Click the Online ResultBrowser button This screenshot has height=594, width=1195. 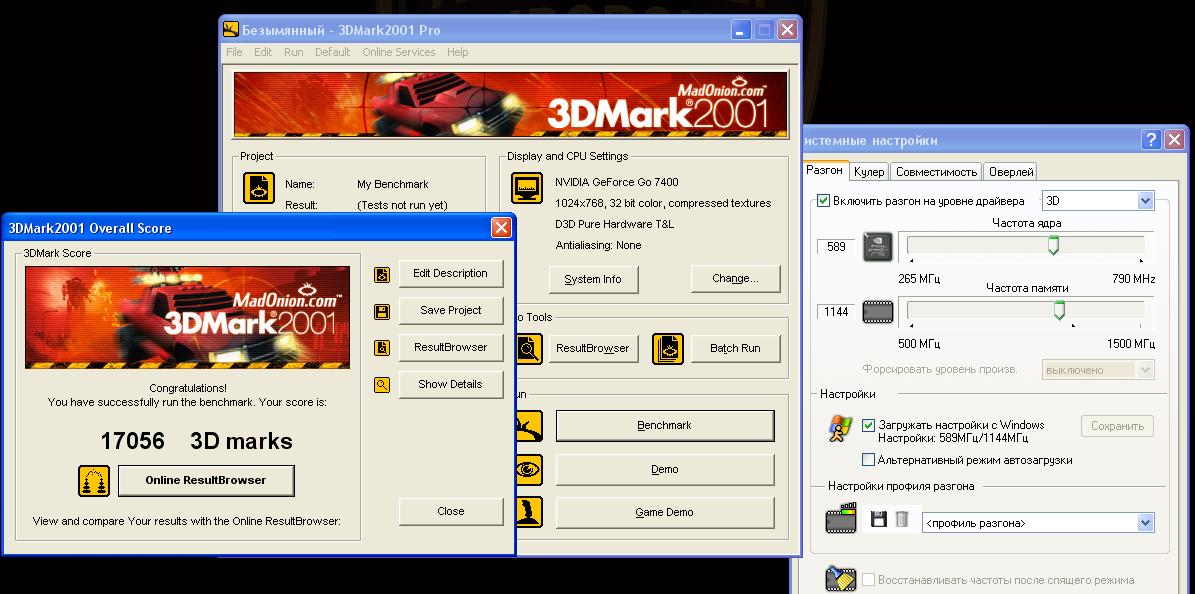pyautogui.click(x=206, y=480)
